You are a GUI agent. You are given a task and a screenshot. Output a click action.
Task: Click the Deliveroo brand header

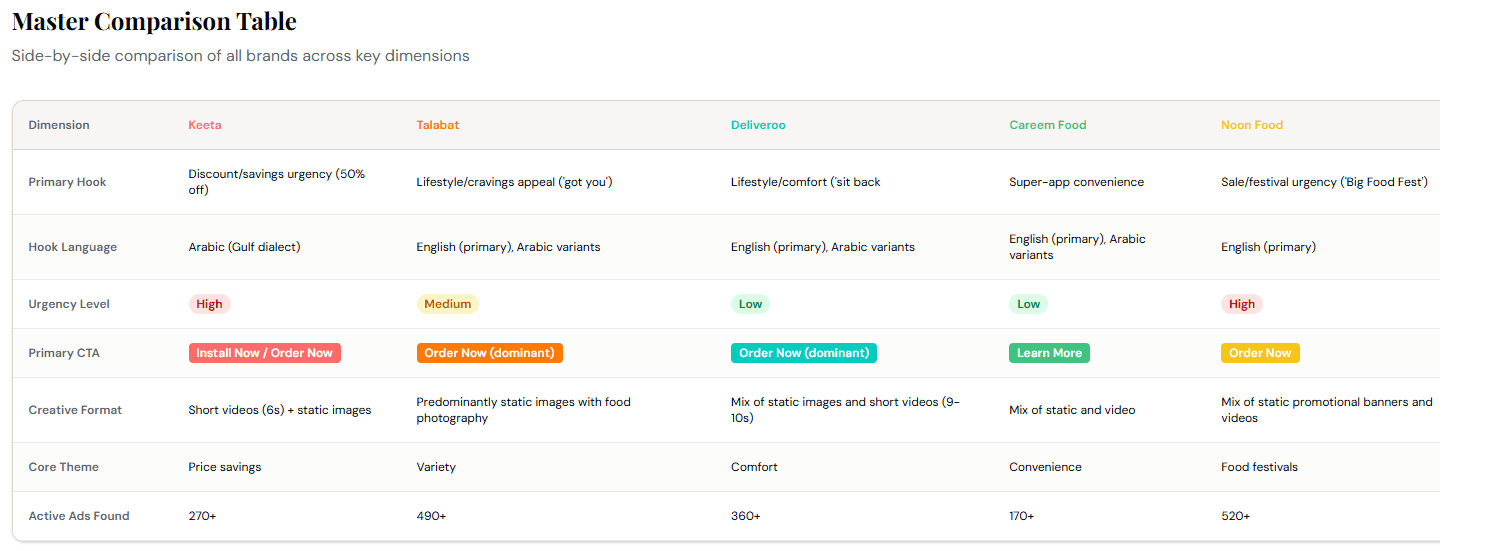[x=758, y=125]
